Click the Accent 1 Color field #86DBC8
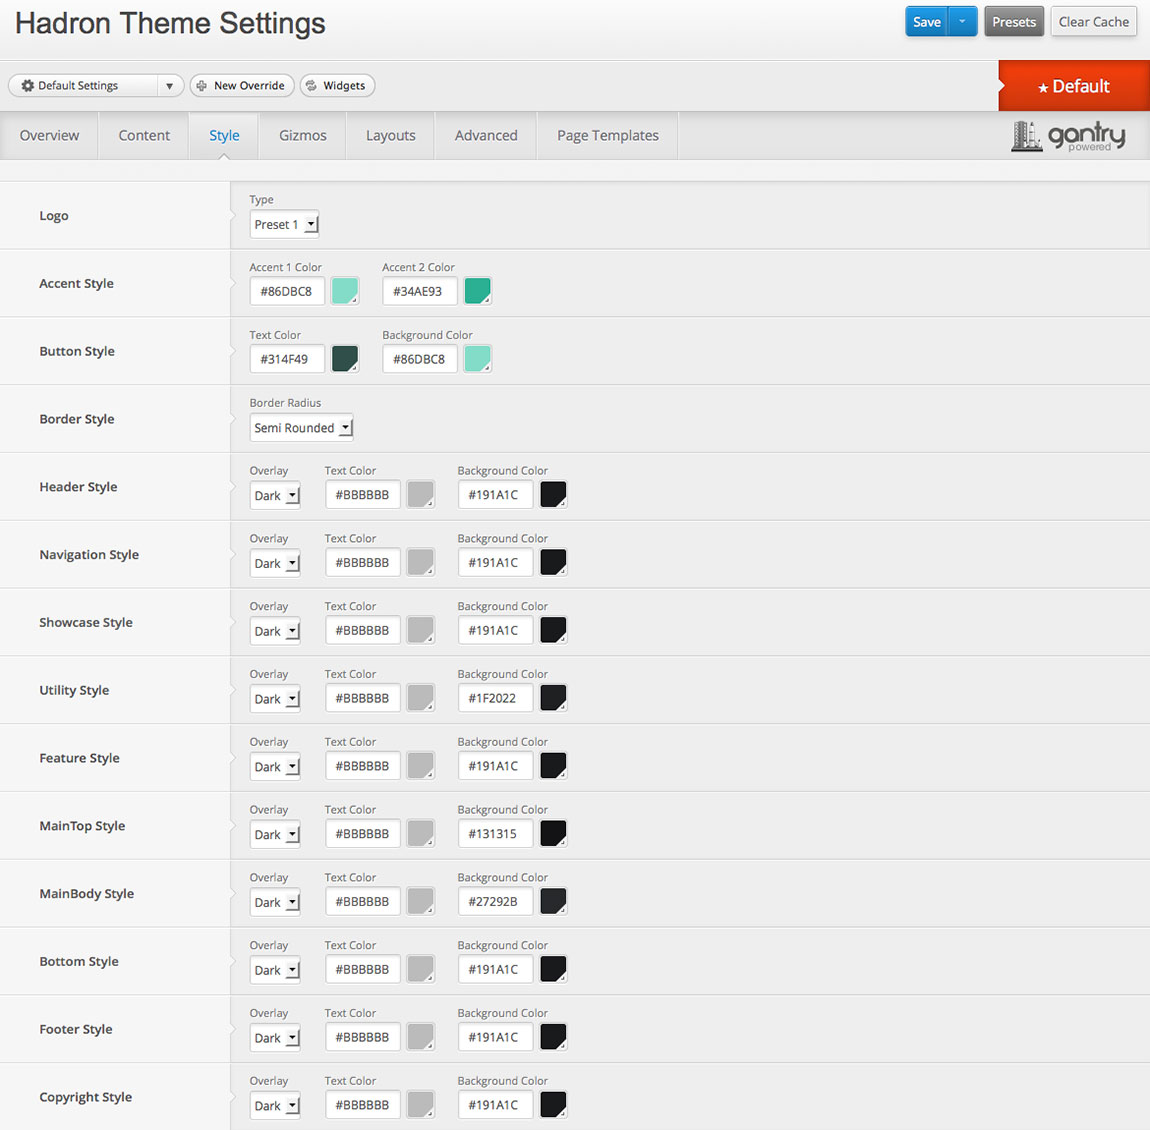 coord(287,291)
